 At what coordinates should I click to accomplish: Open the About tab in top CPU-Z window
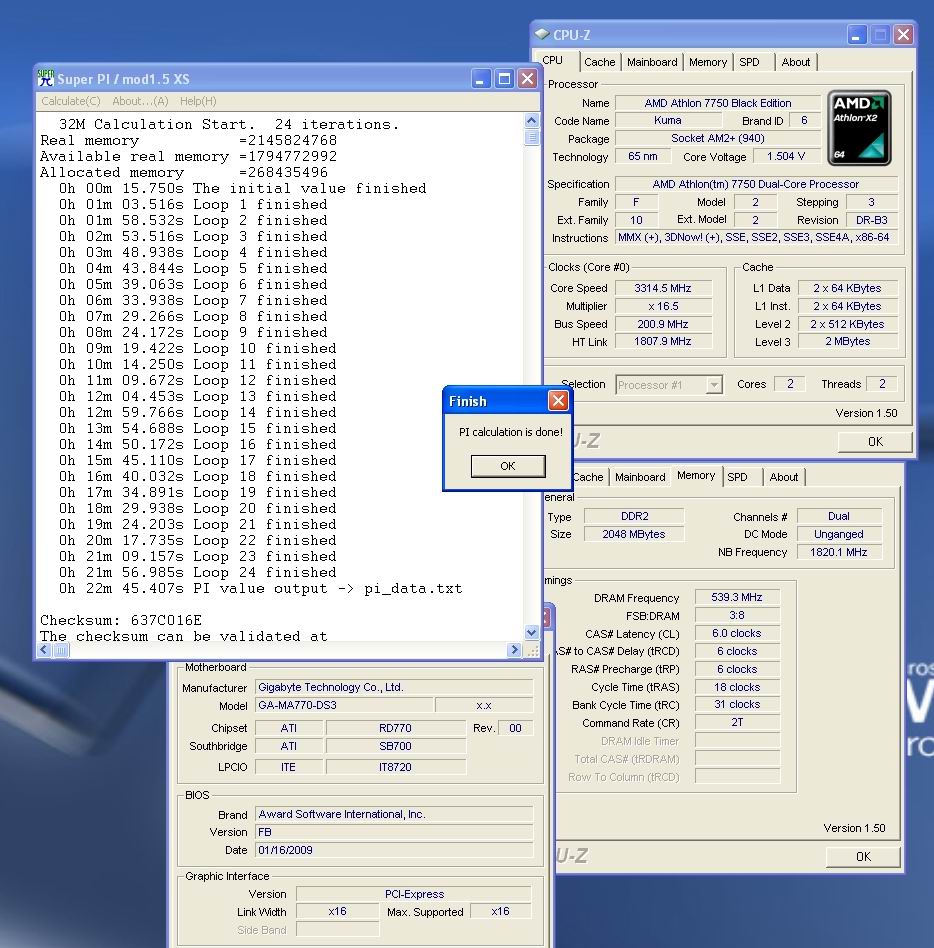click(796, 62)
